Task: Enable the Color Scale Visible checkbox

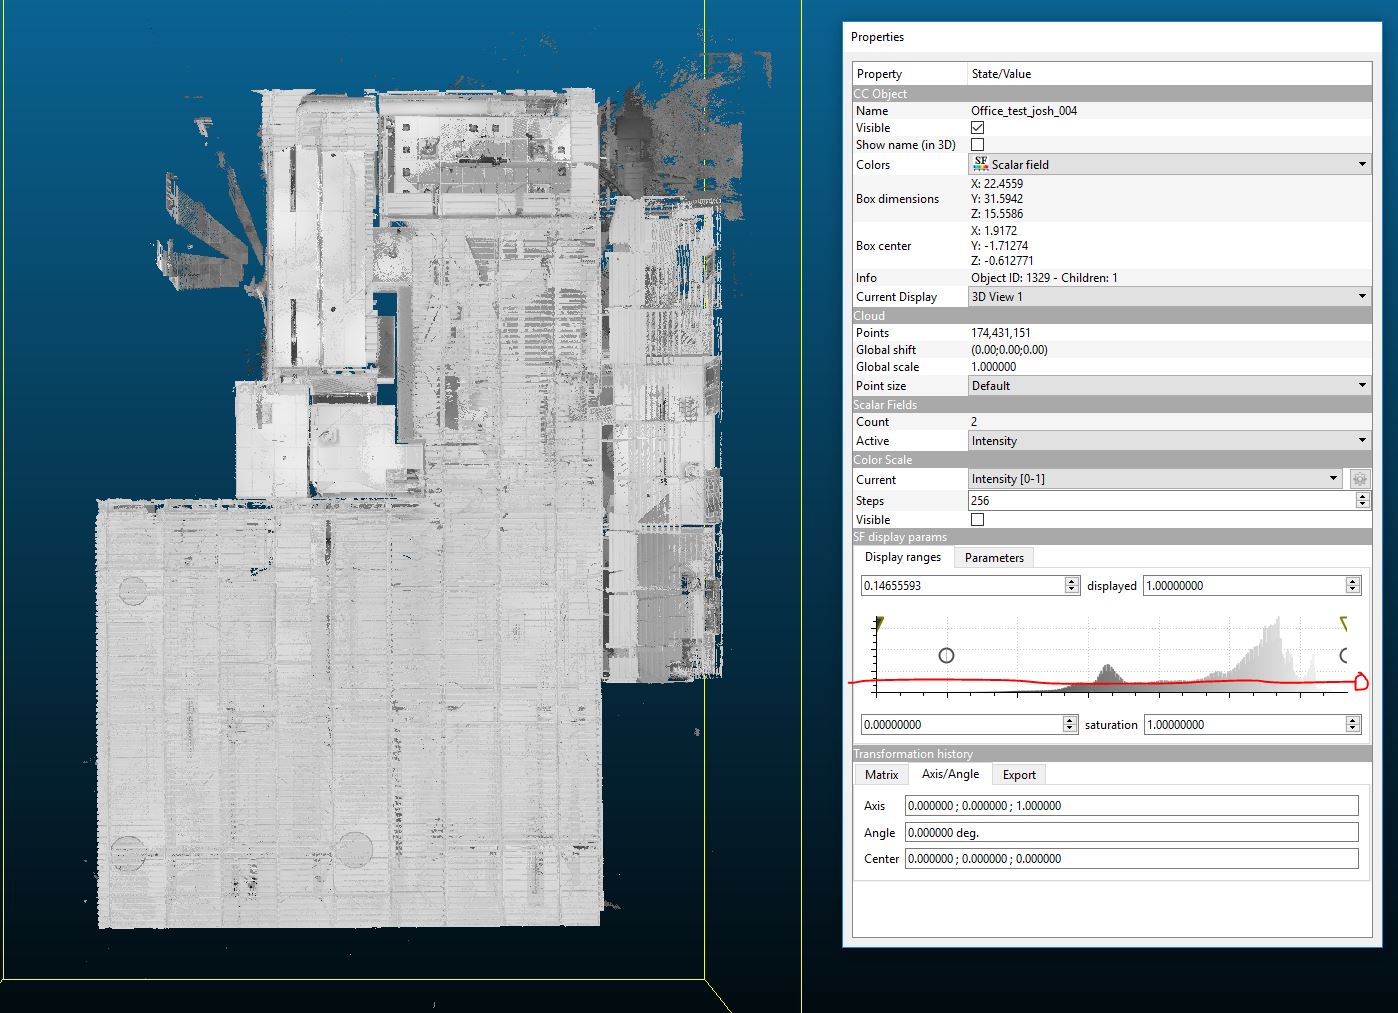Action: [x=977, y=520]
